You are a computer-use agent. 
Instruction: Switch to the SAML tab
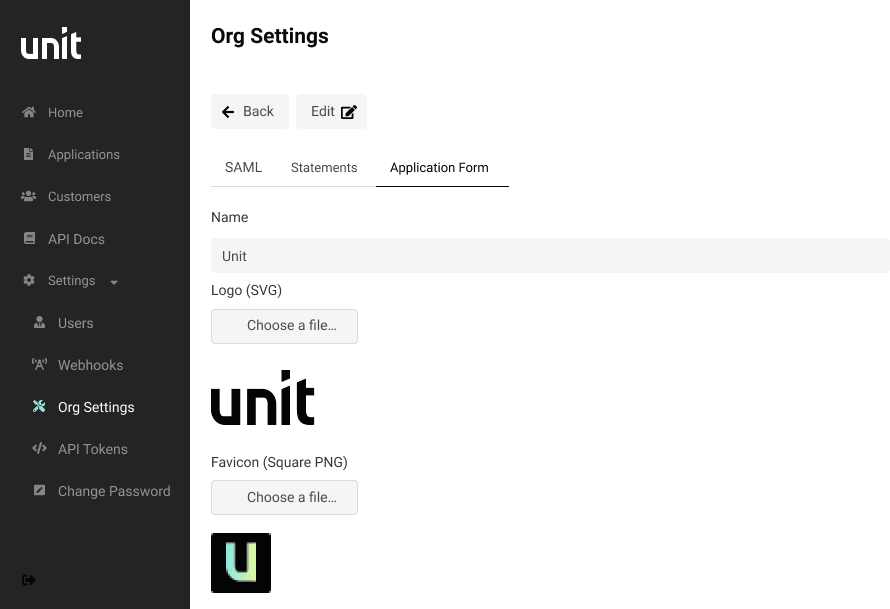(x=243, y=167)
